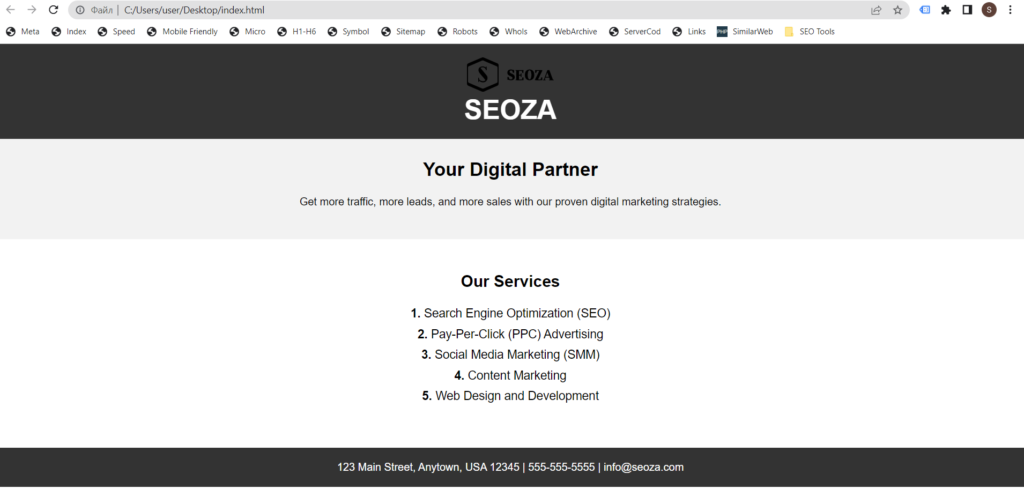Screen dimensions: 1024x496
Task: Open the H1-H6 bookmark
Action: (x=296, y=31)
